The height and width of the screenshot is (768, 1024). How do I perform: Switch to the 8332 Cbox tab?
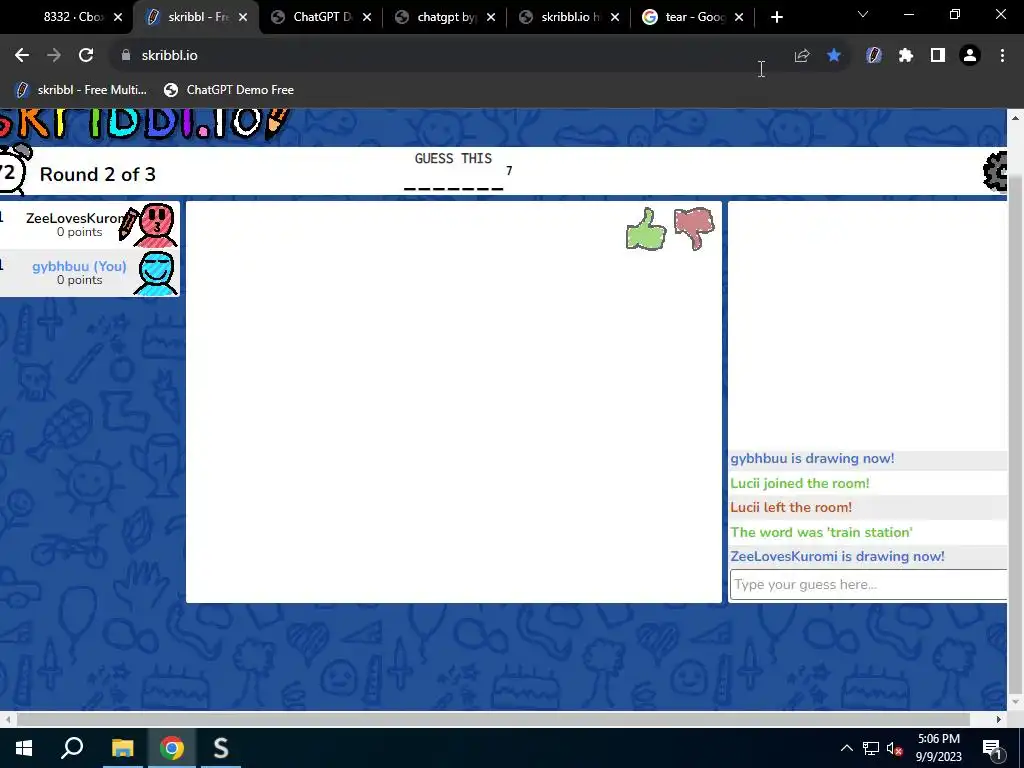click(71, 17)
